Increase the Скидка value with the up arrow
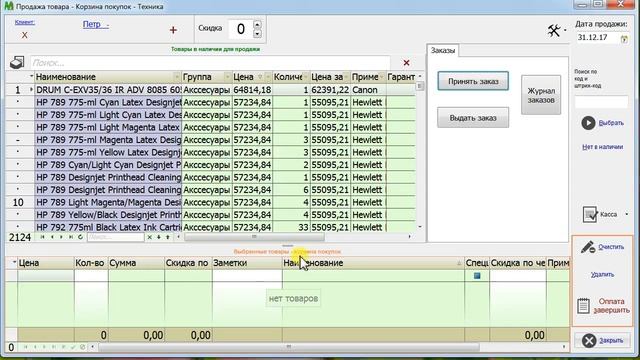640x360 pixels. [x=257, y=24]
